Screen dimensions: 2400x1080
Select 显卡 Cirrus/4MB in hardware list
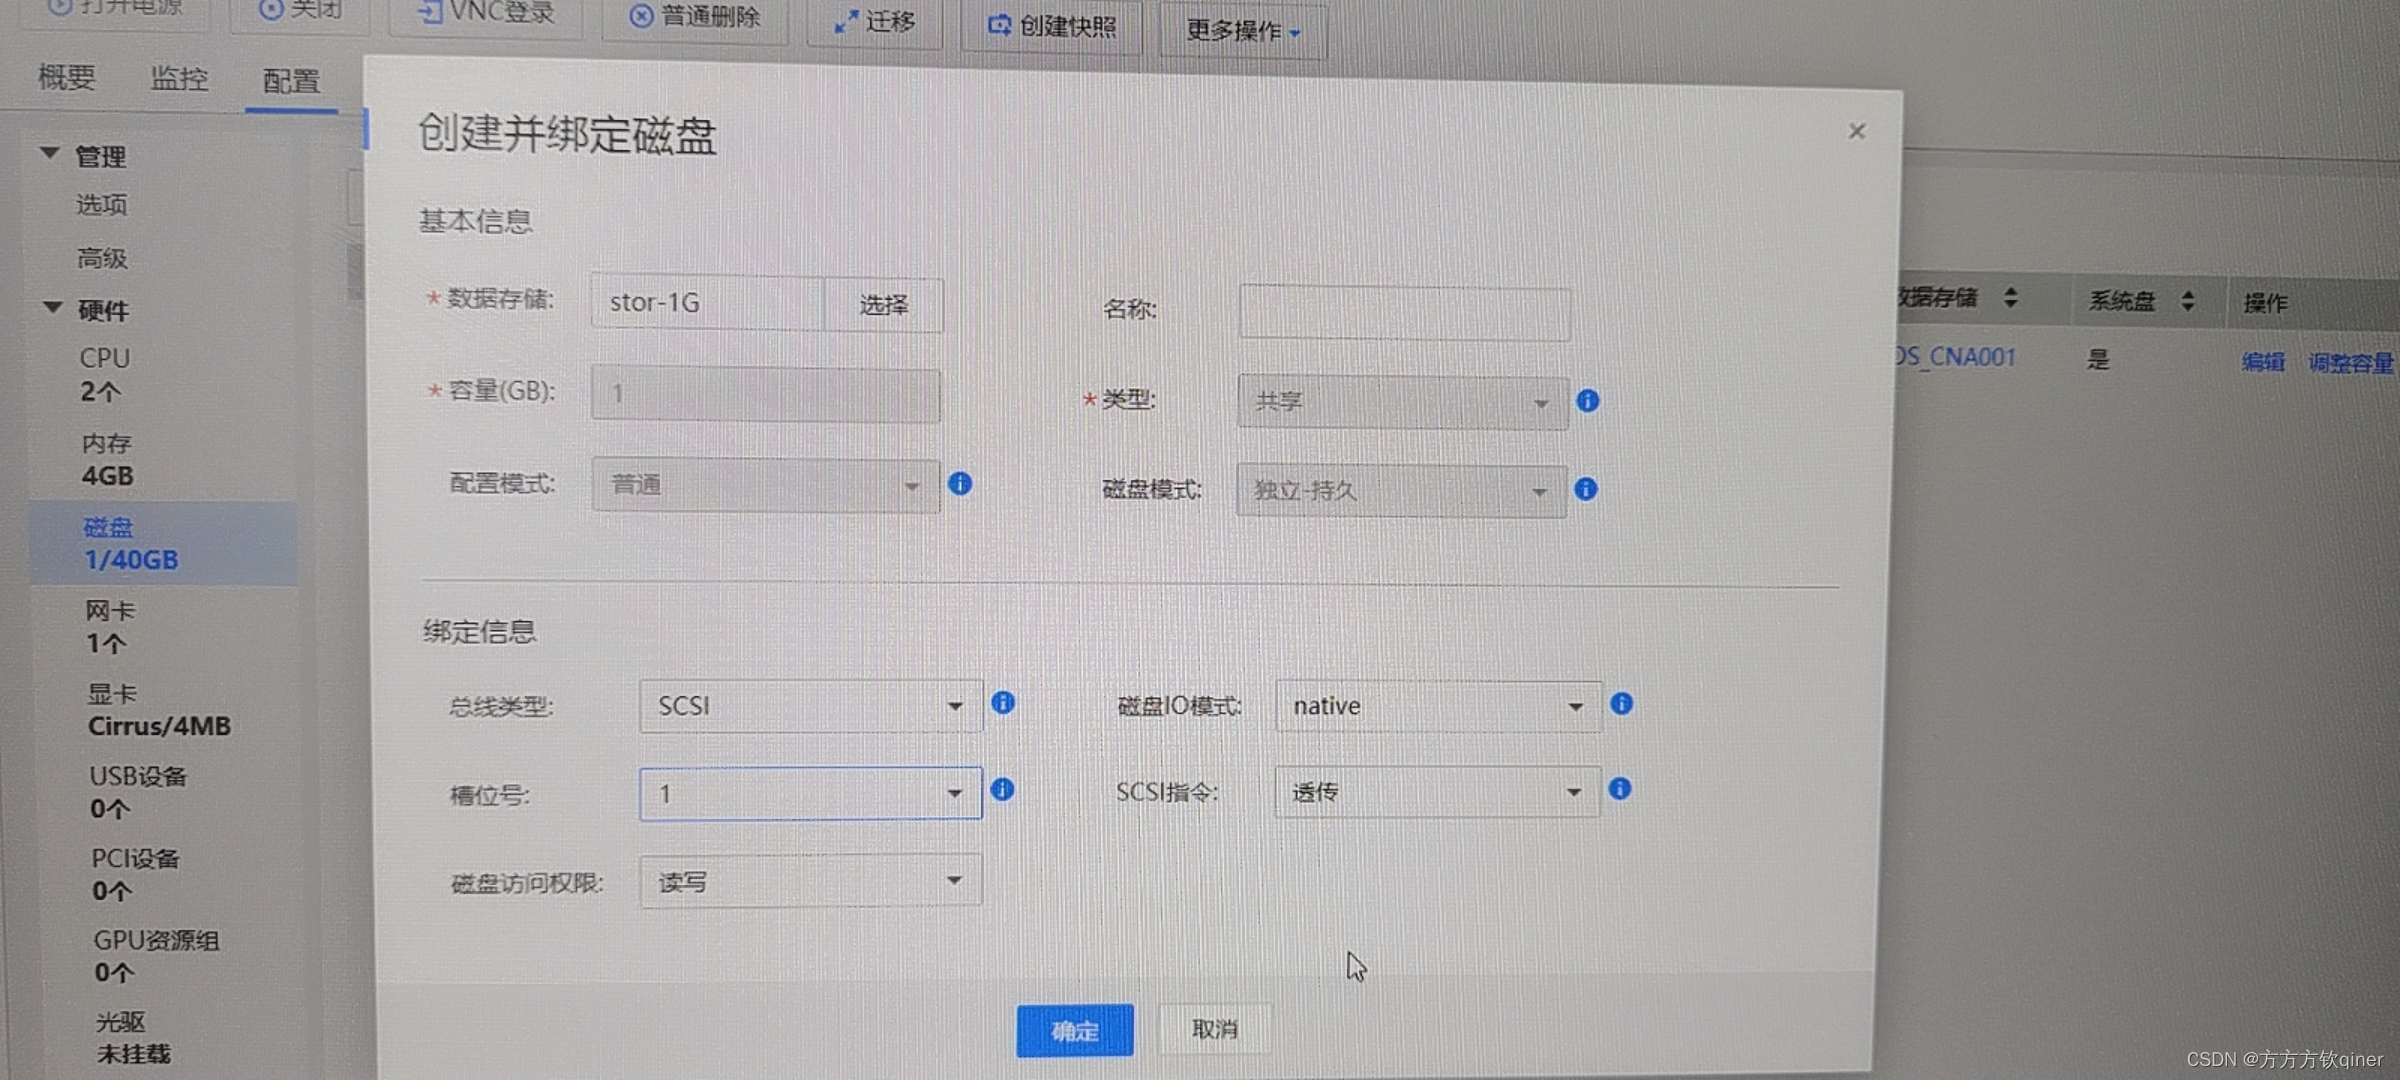159,710
